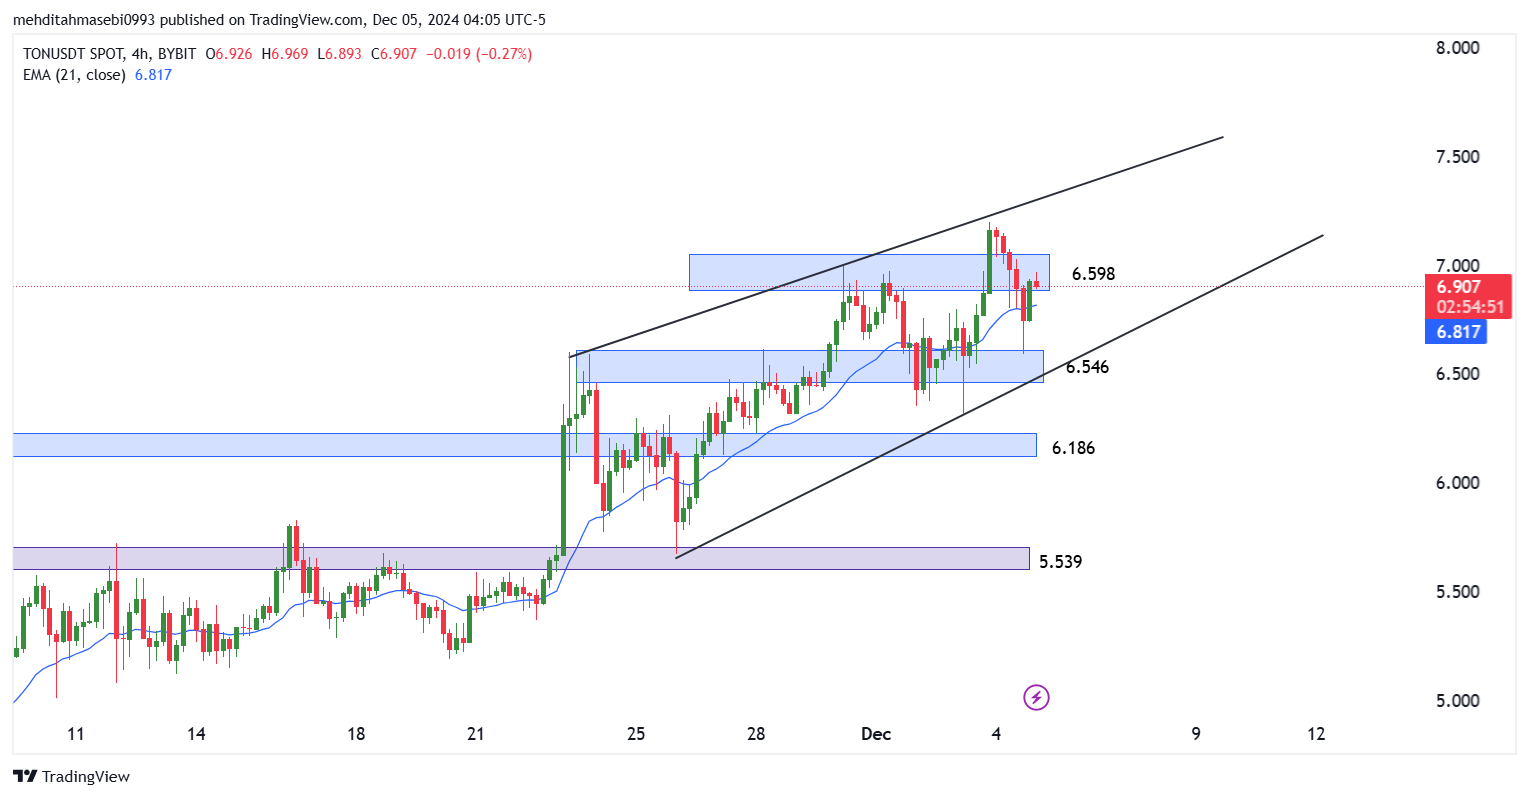This screenshot has height=798, width=1529.
Task: Click the TradingView logo at bottom left
Action: point(71,776)
